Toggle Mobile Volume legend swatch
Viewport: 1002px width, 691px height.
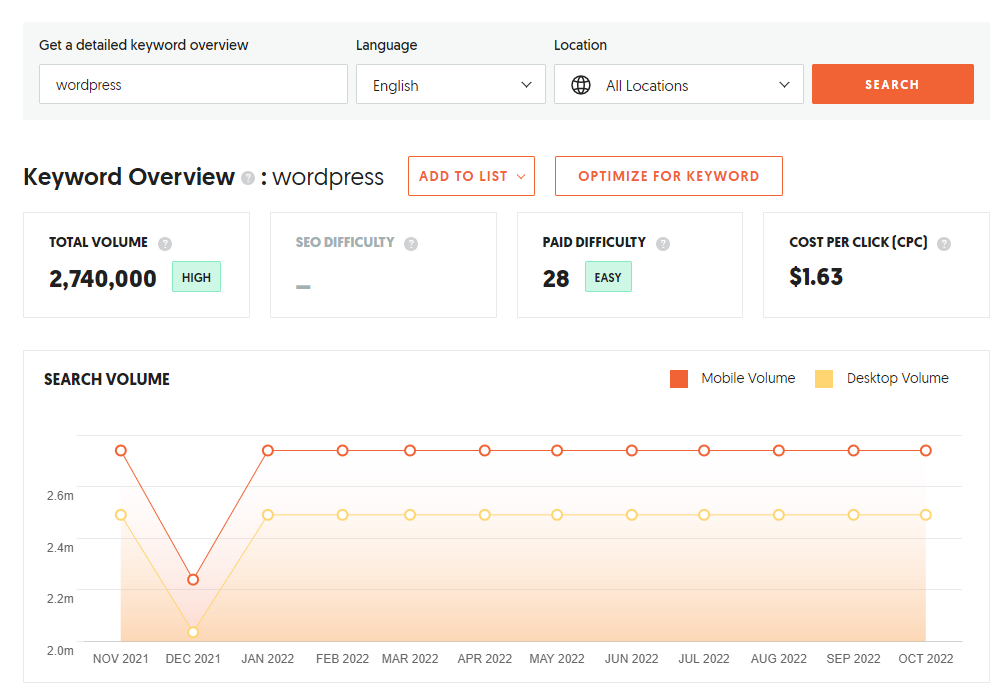[x=679, y=378]
